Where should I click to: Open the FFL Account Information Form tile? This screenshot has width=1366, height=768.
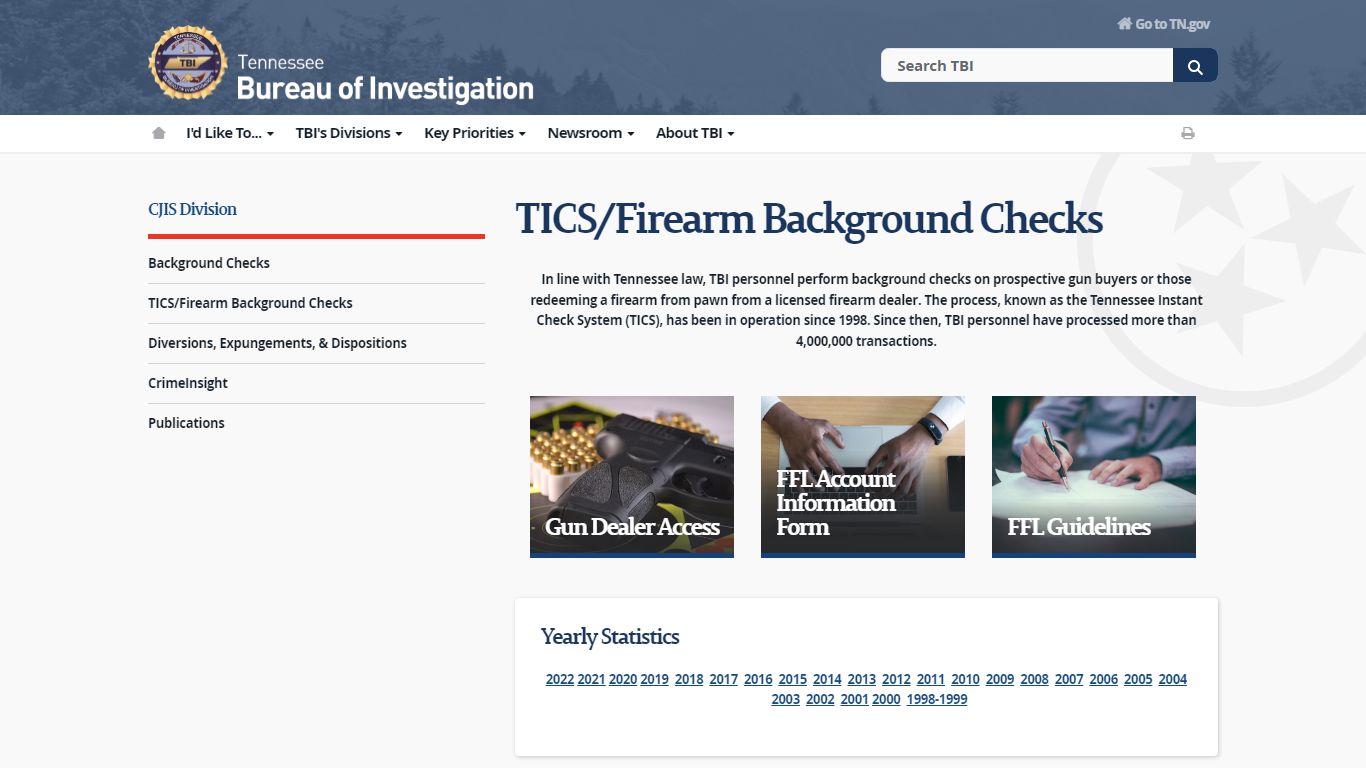point(863,477)
